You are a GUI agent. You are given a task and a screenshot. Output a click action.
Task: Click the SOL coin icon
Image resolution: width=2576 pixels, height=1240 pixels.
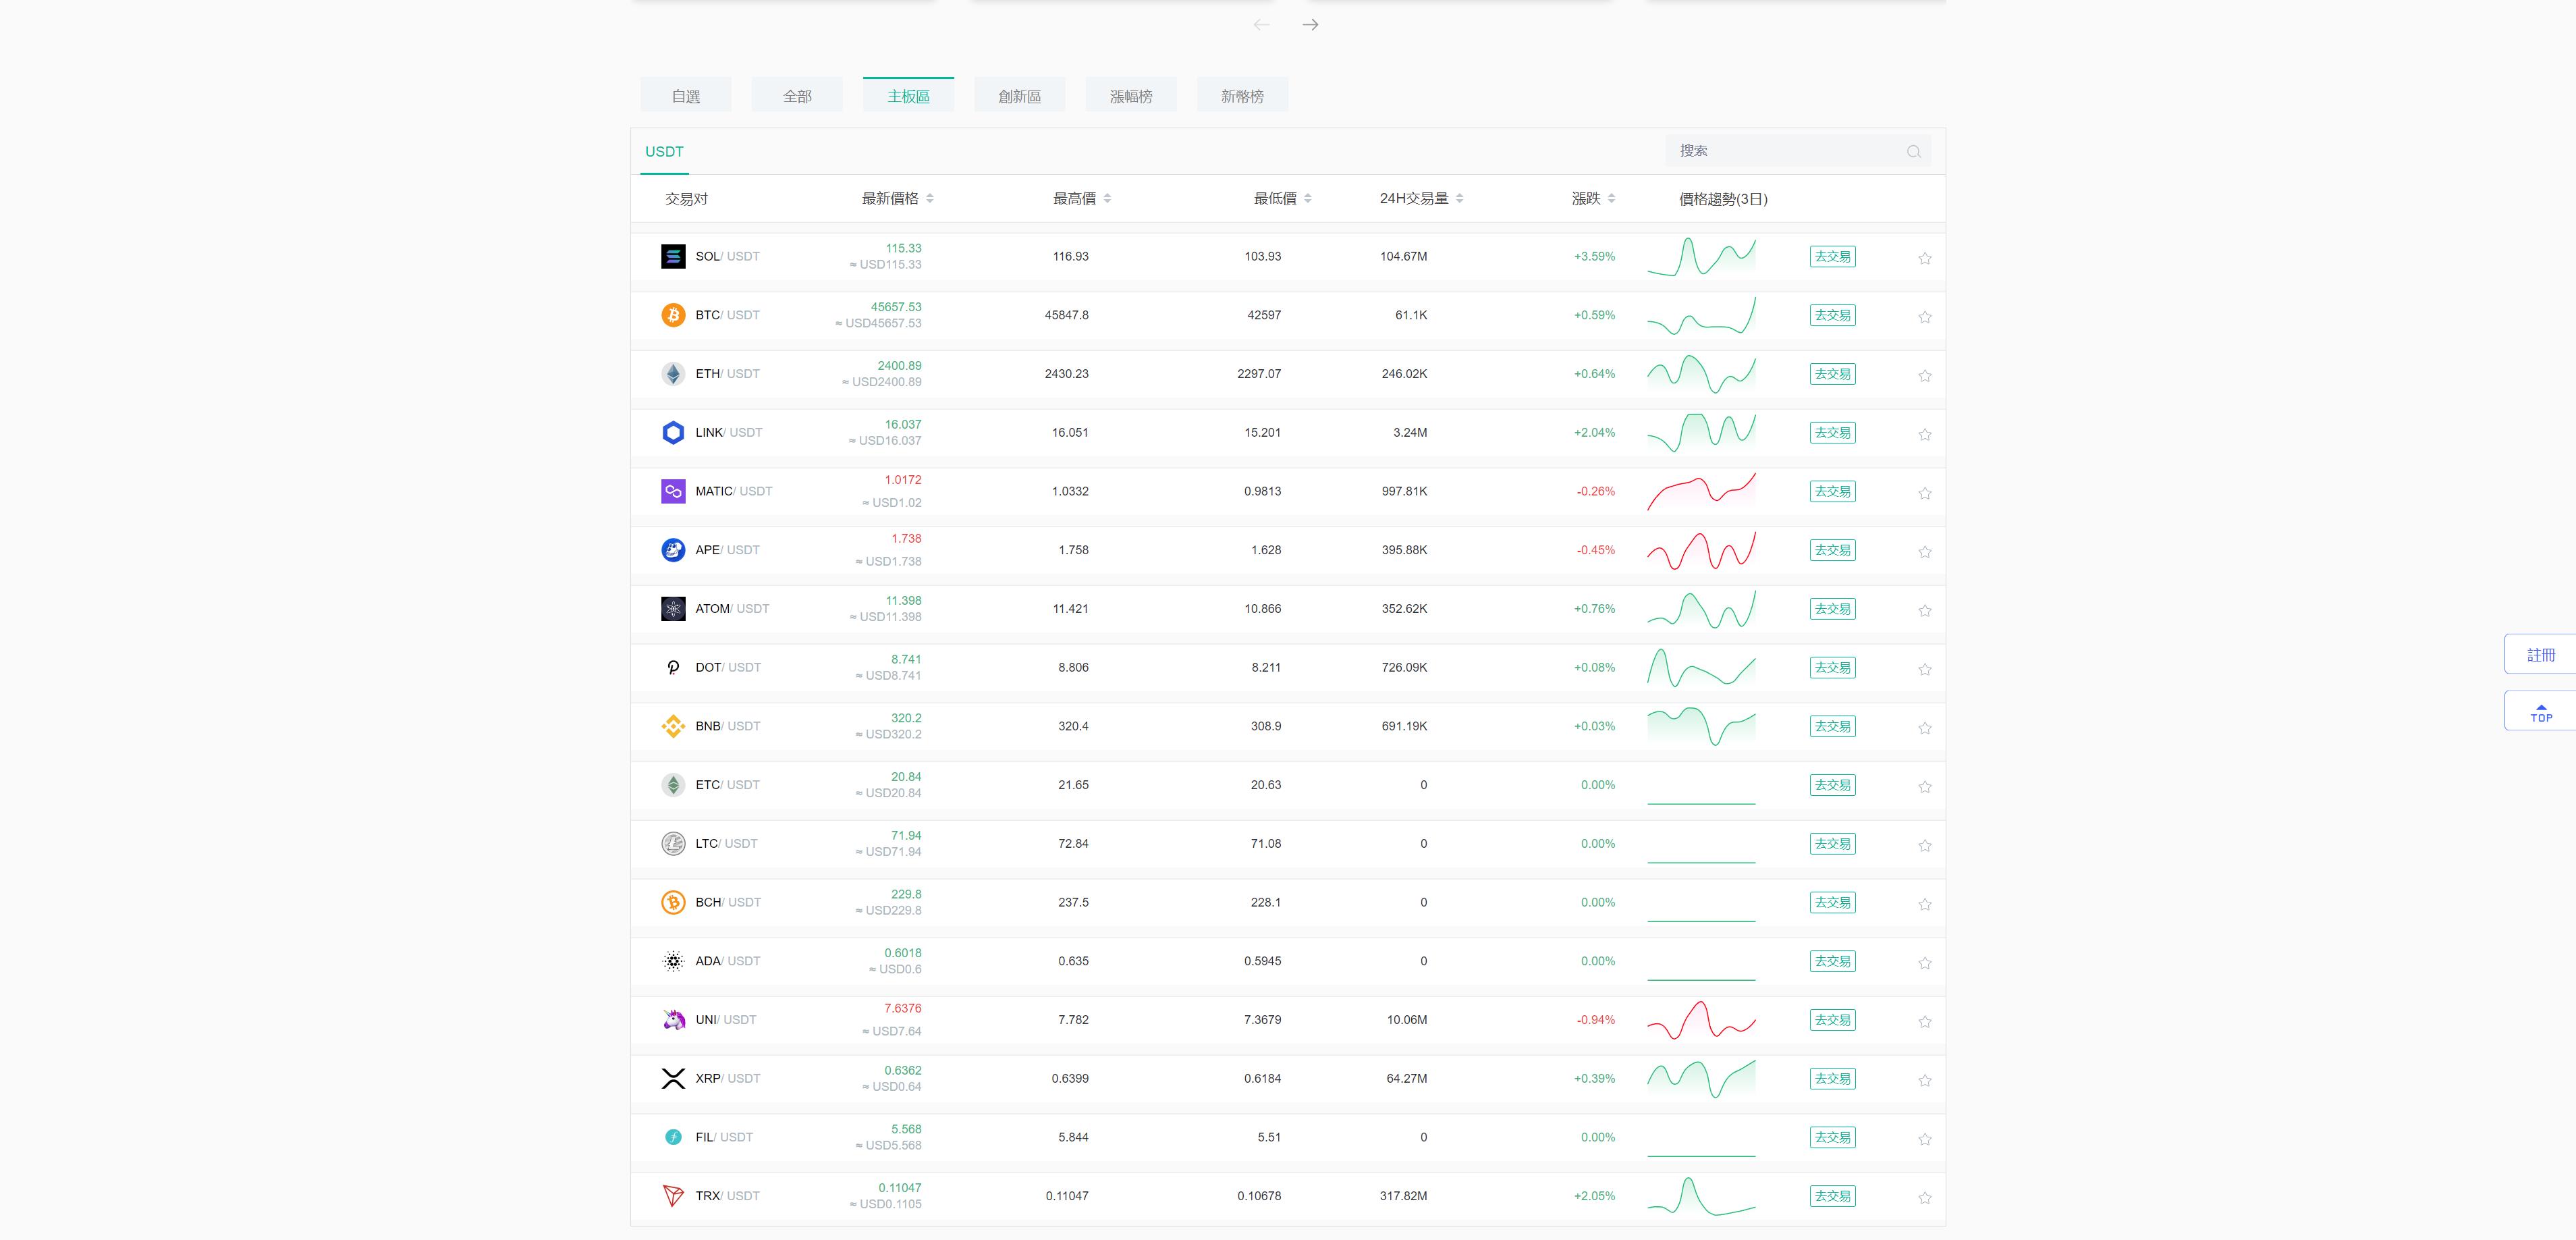pyautogui.click(x=673, y=257)
